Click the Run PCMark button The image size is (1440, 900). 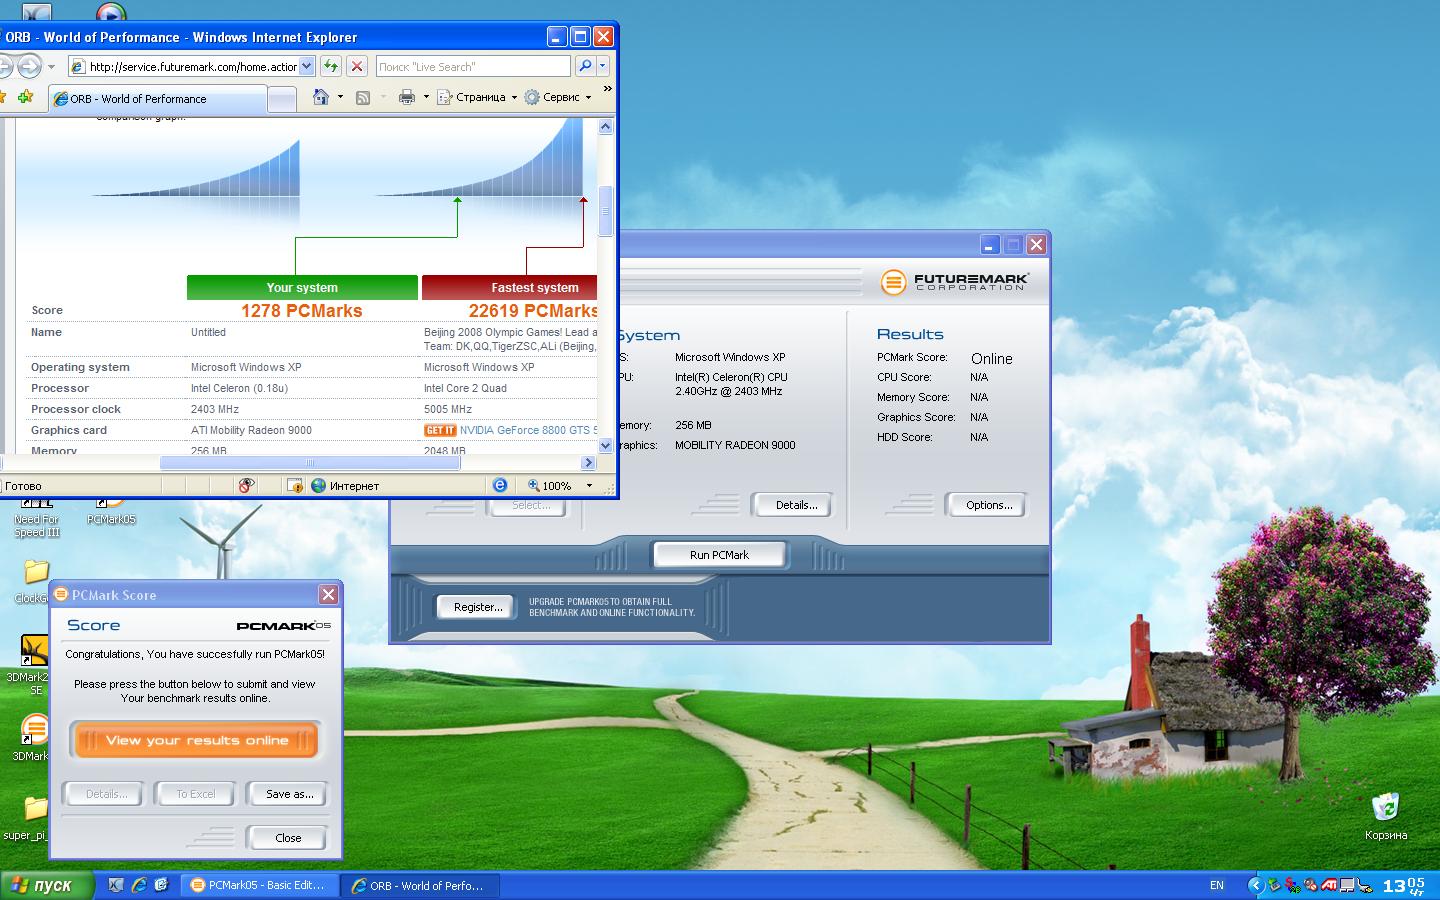coord(719,555)
